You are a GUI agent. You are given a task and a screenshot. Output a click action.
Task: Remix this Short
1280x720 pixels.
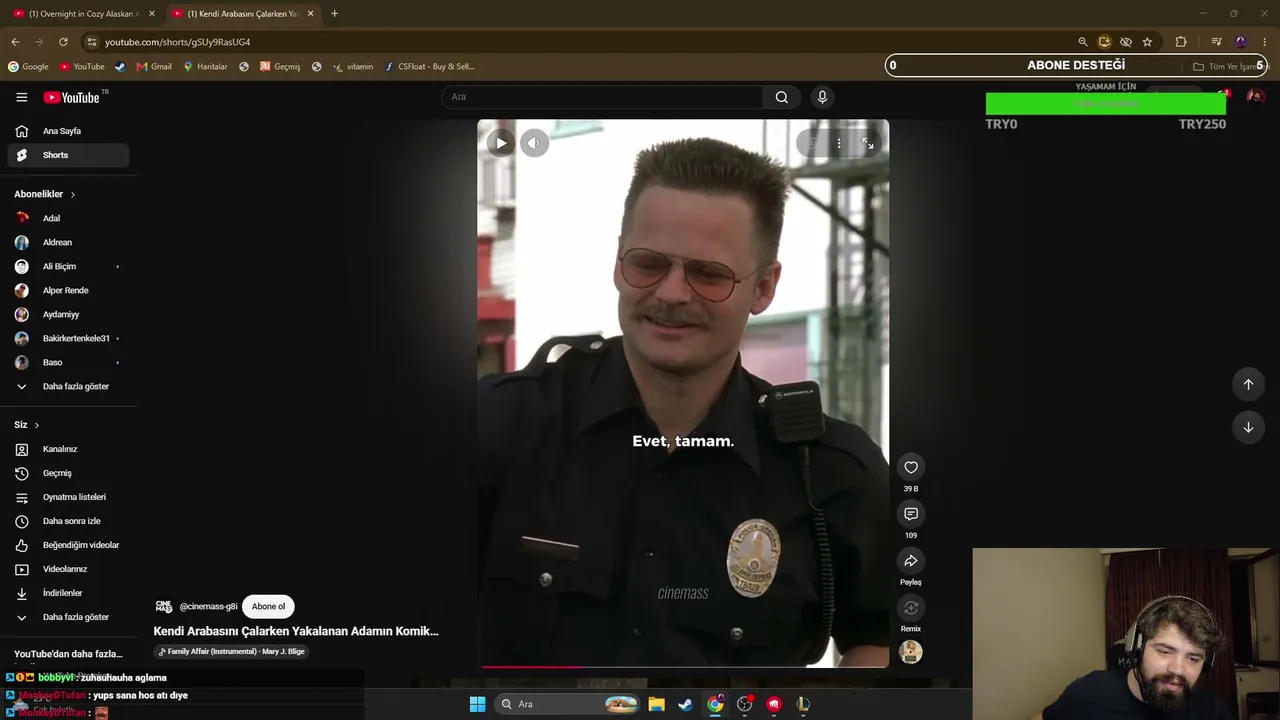click(x=911, y=608)
